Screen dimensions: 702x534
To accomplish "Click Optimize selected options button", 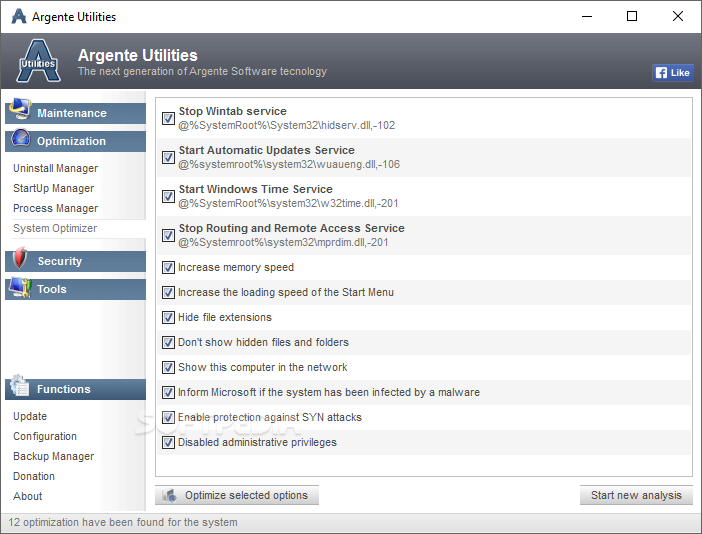I will [x=237, y=495].
